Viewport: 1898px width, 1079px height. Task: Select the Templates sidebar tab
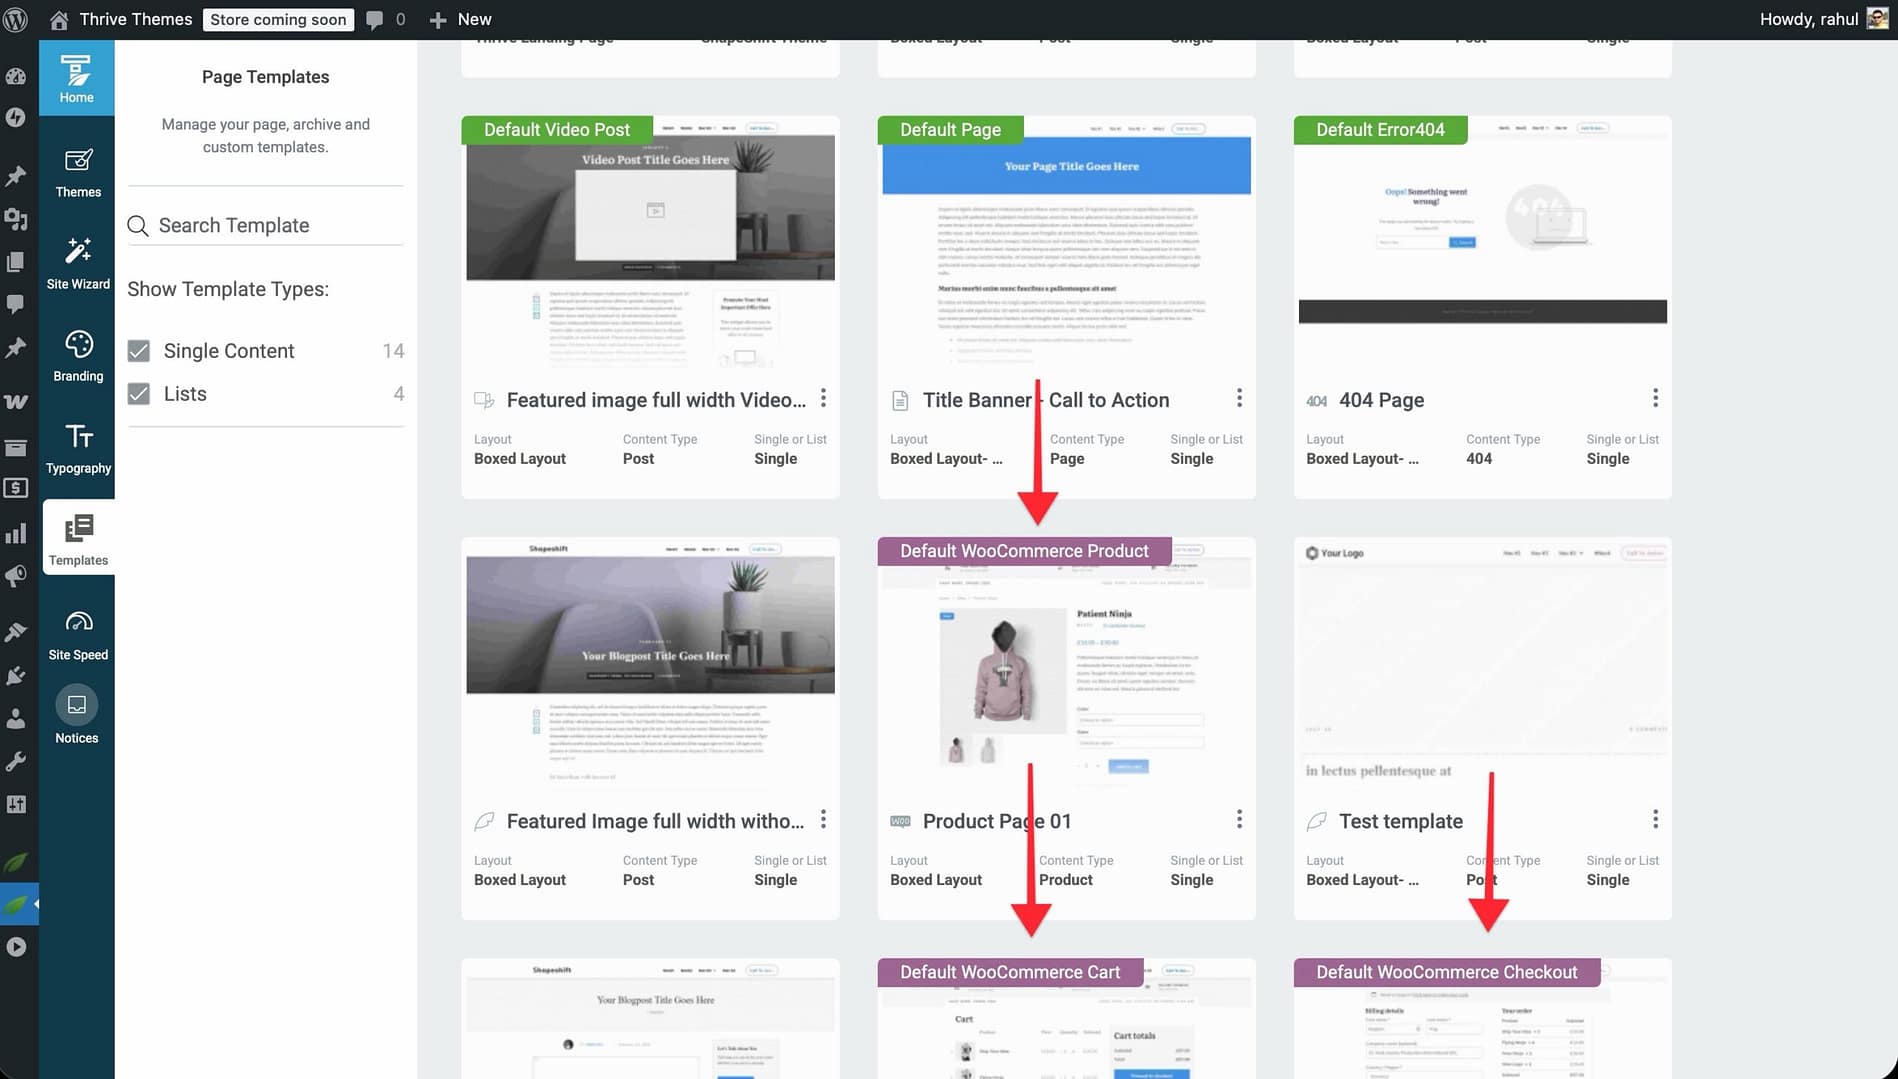78,538
